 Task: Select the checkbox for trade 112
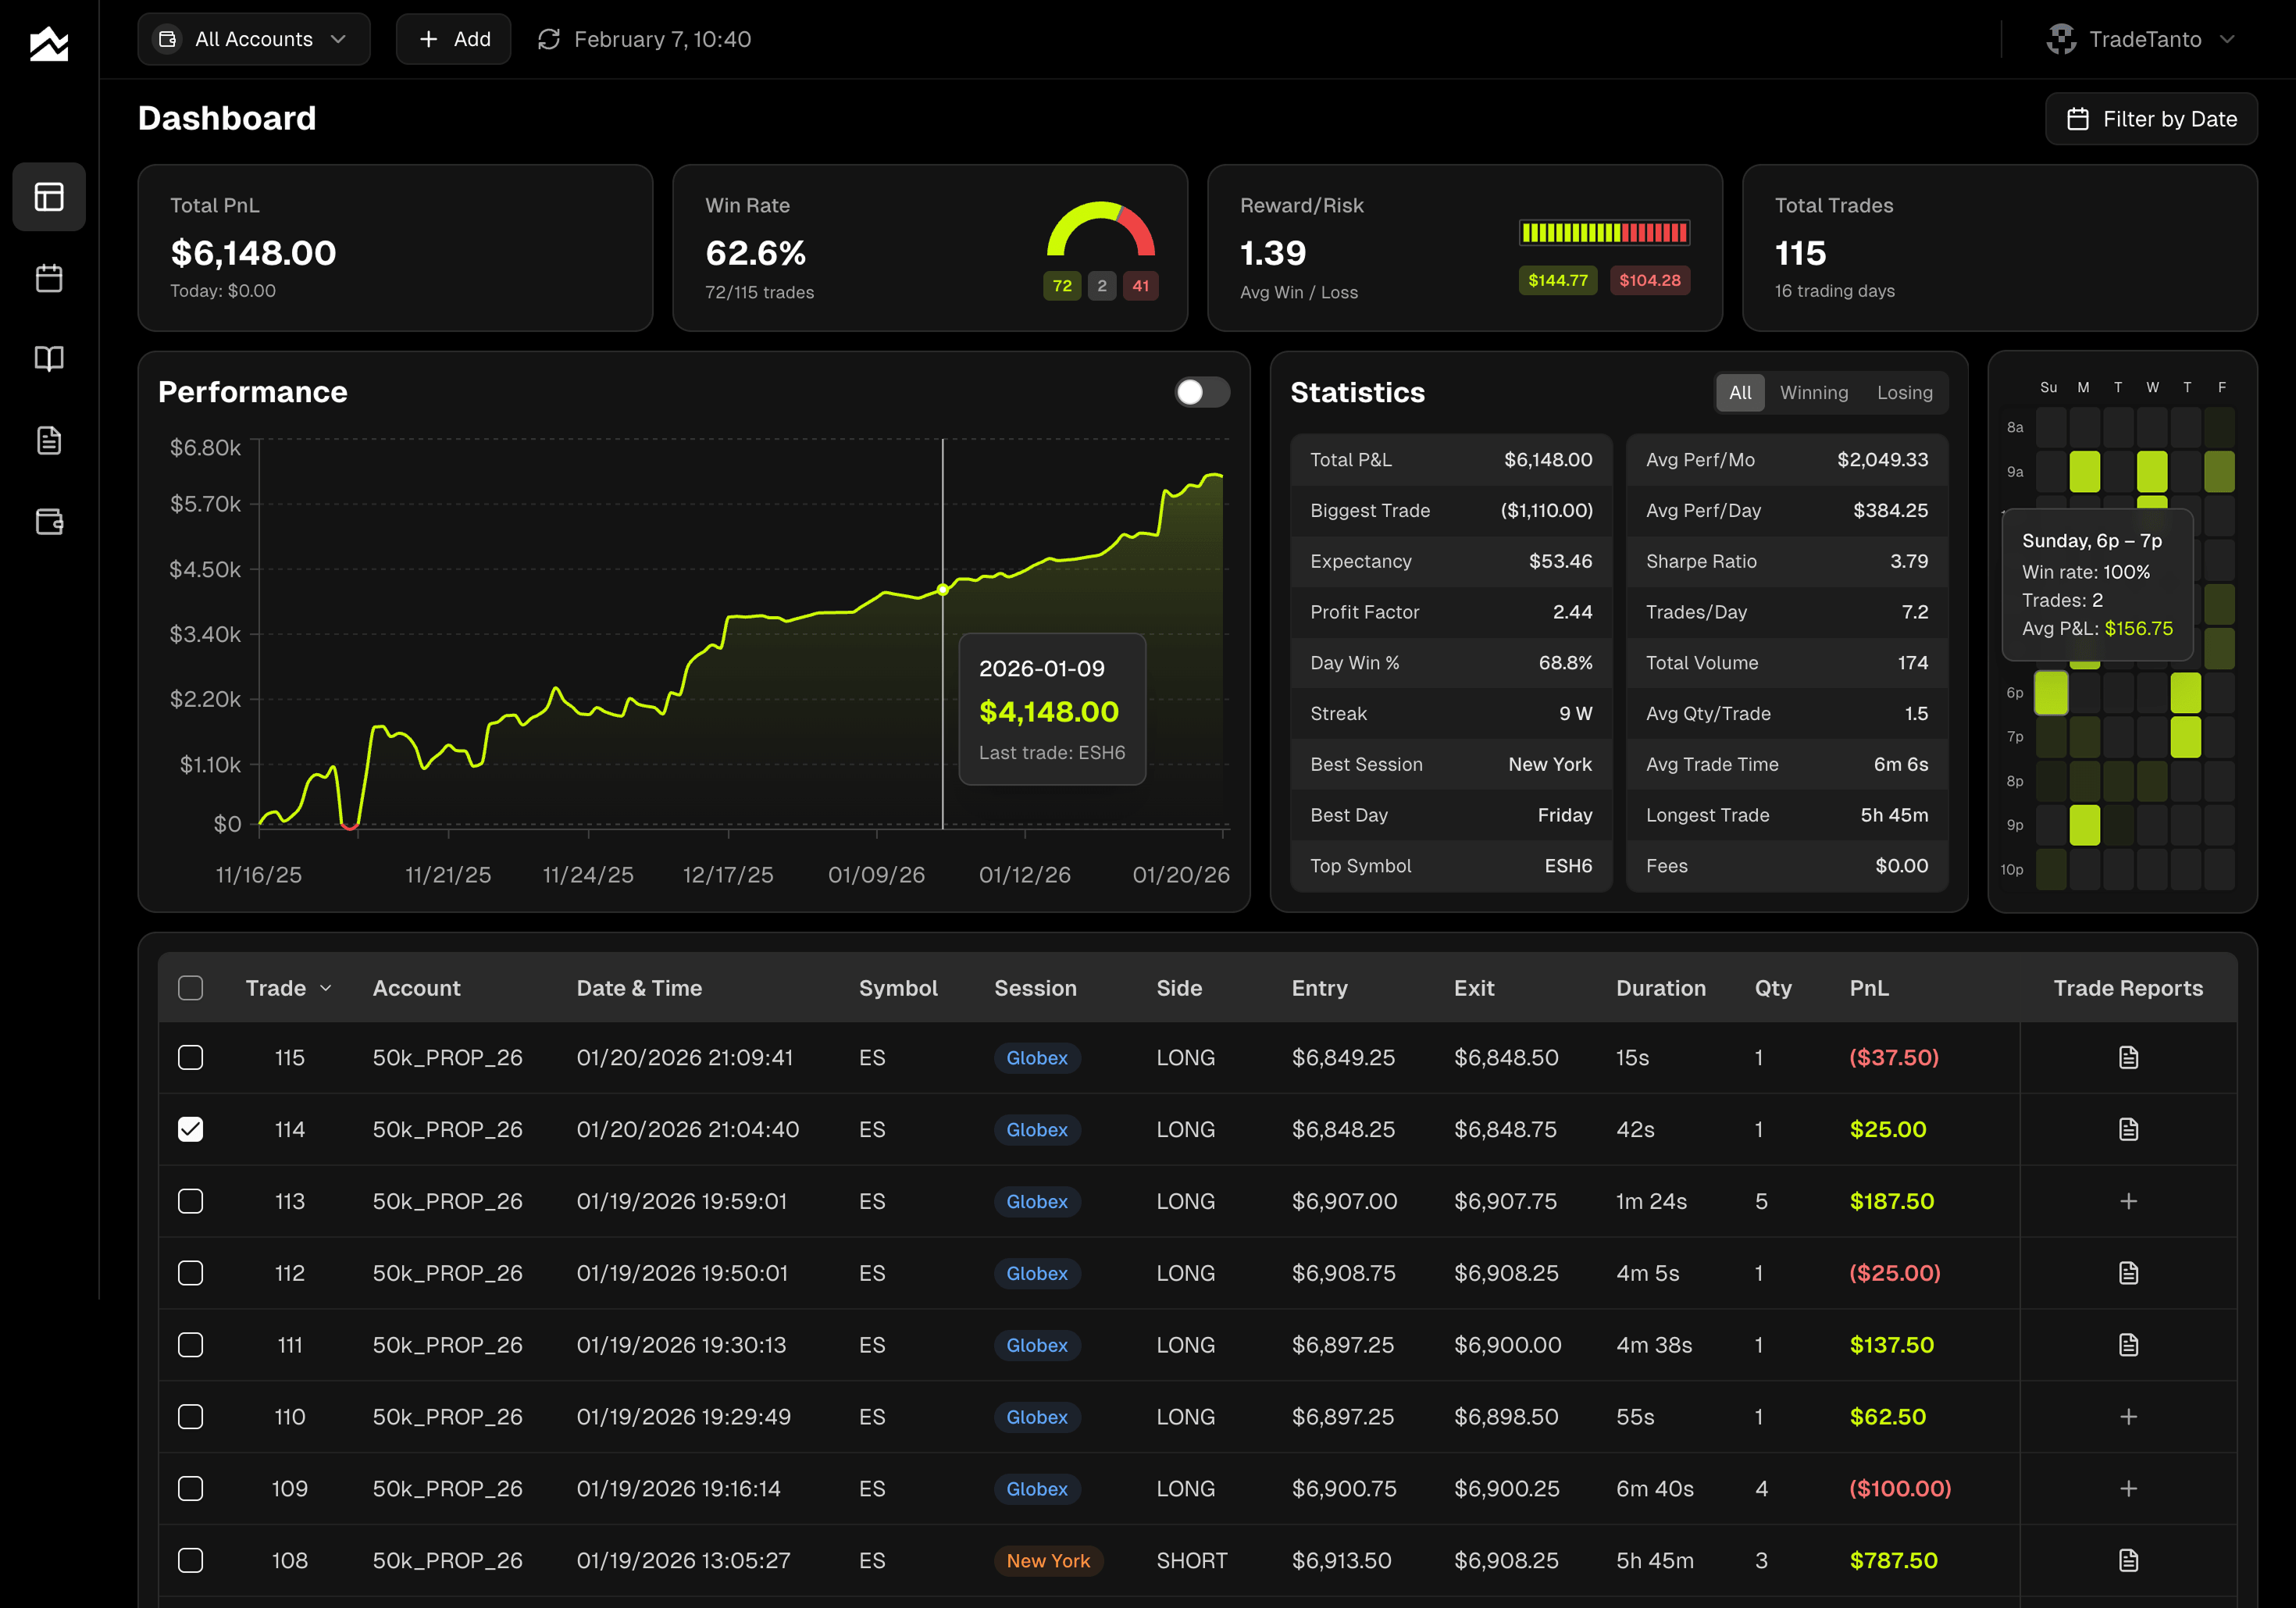tap(190, 1273)
